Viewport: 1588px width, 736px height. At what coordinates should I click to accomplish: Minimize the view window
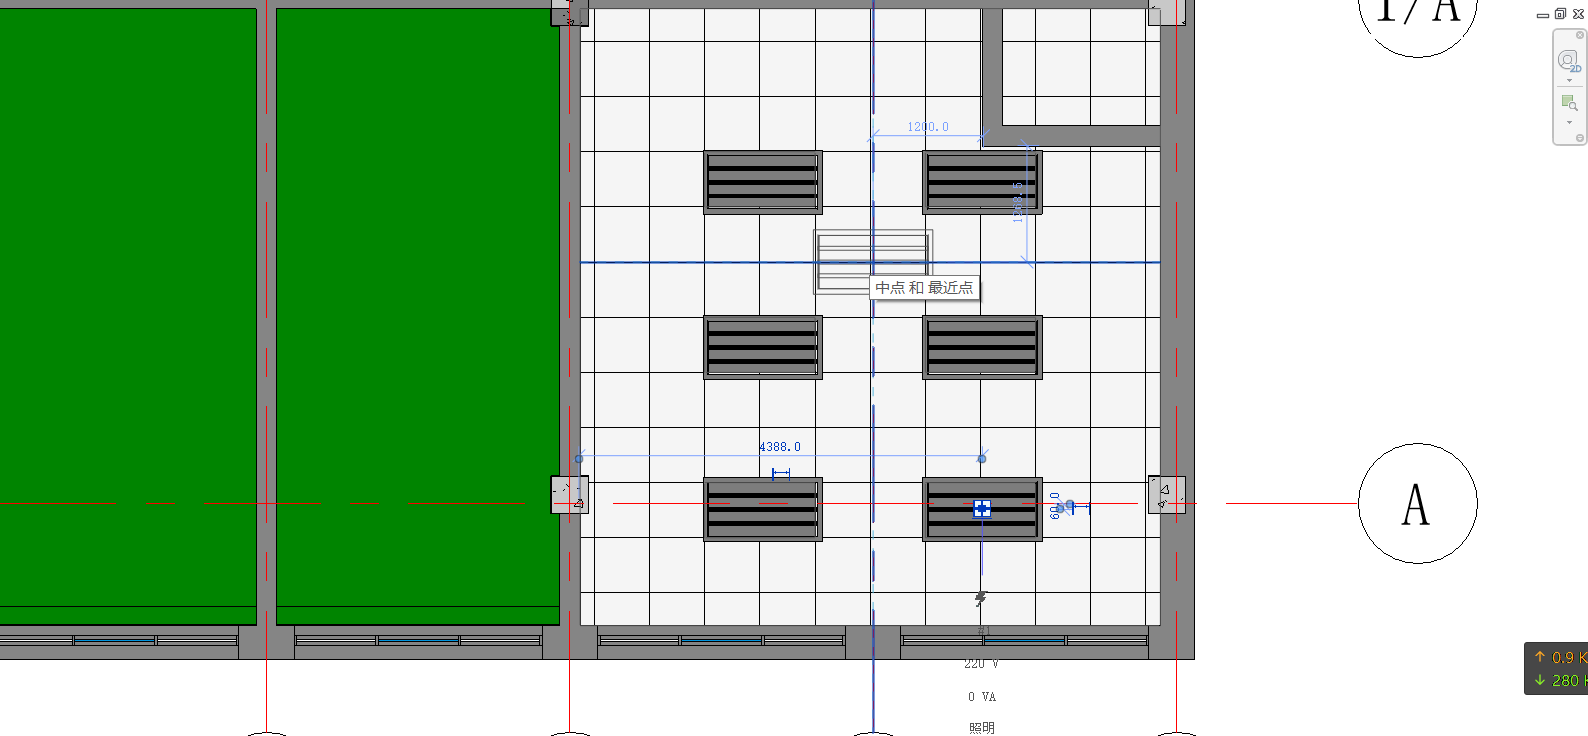point(1543,15)
